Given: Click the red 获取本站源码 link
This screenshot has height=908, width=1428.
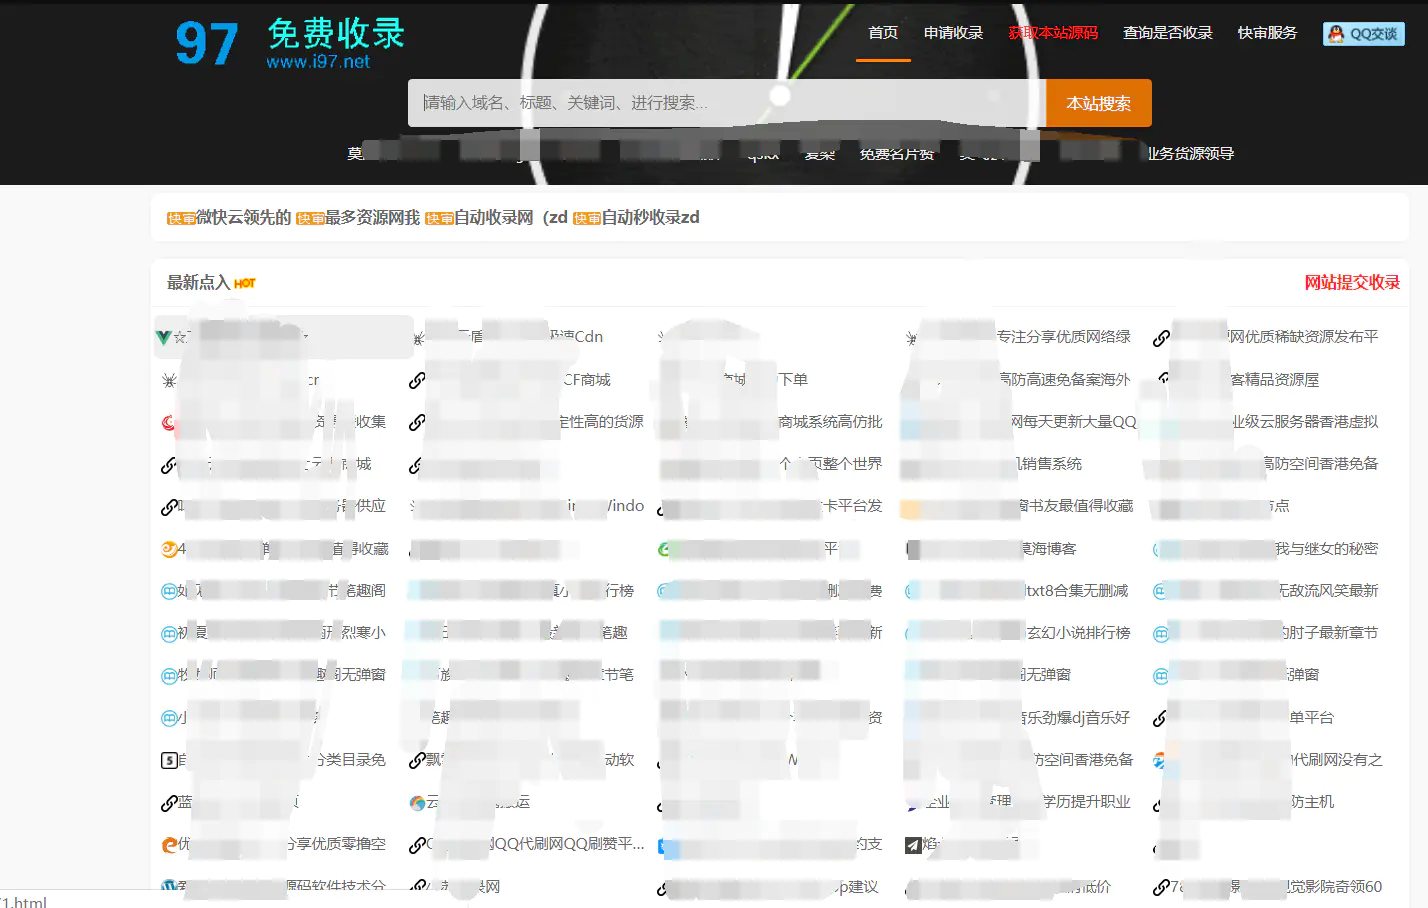Looking at the screenshot, I should pyautogui.click(x=1053, y=31).
